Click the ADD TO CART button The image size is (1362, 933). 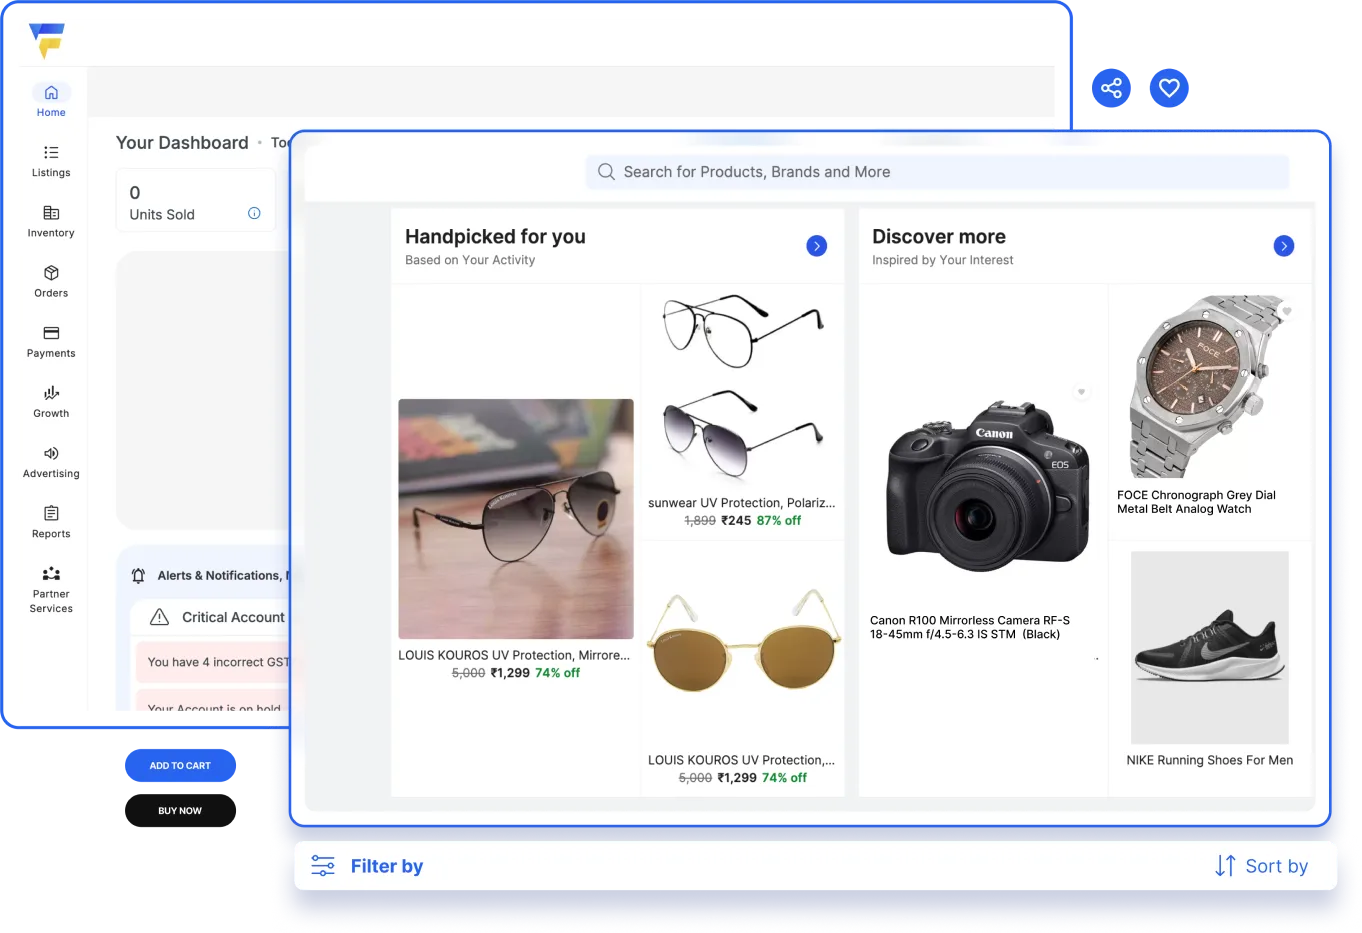[x=180, y=766]
